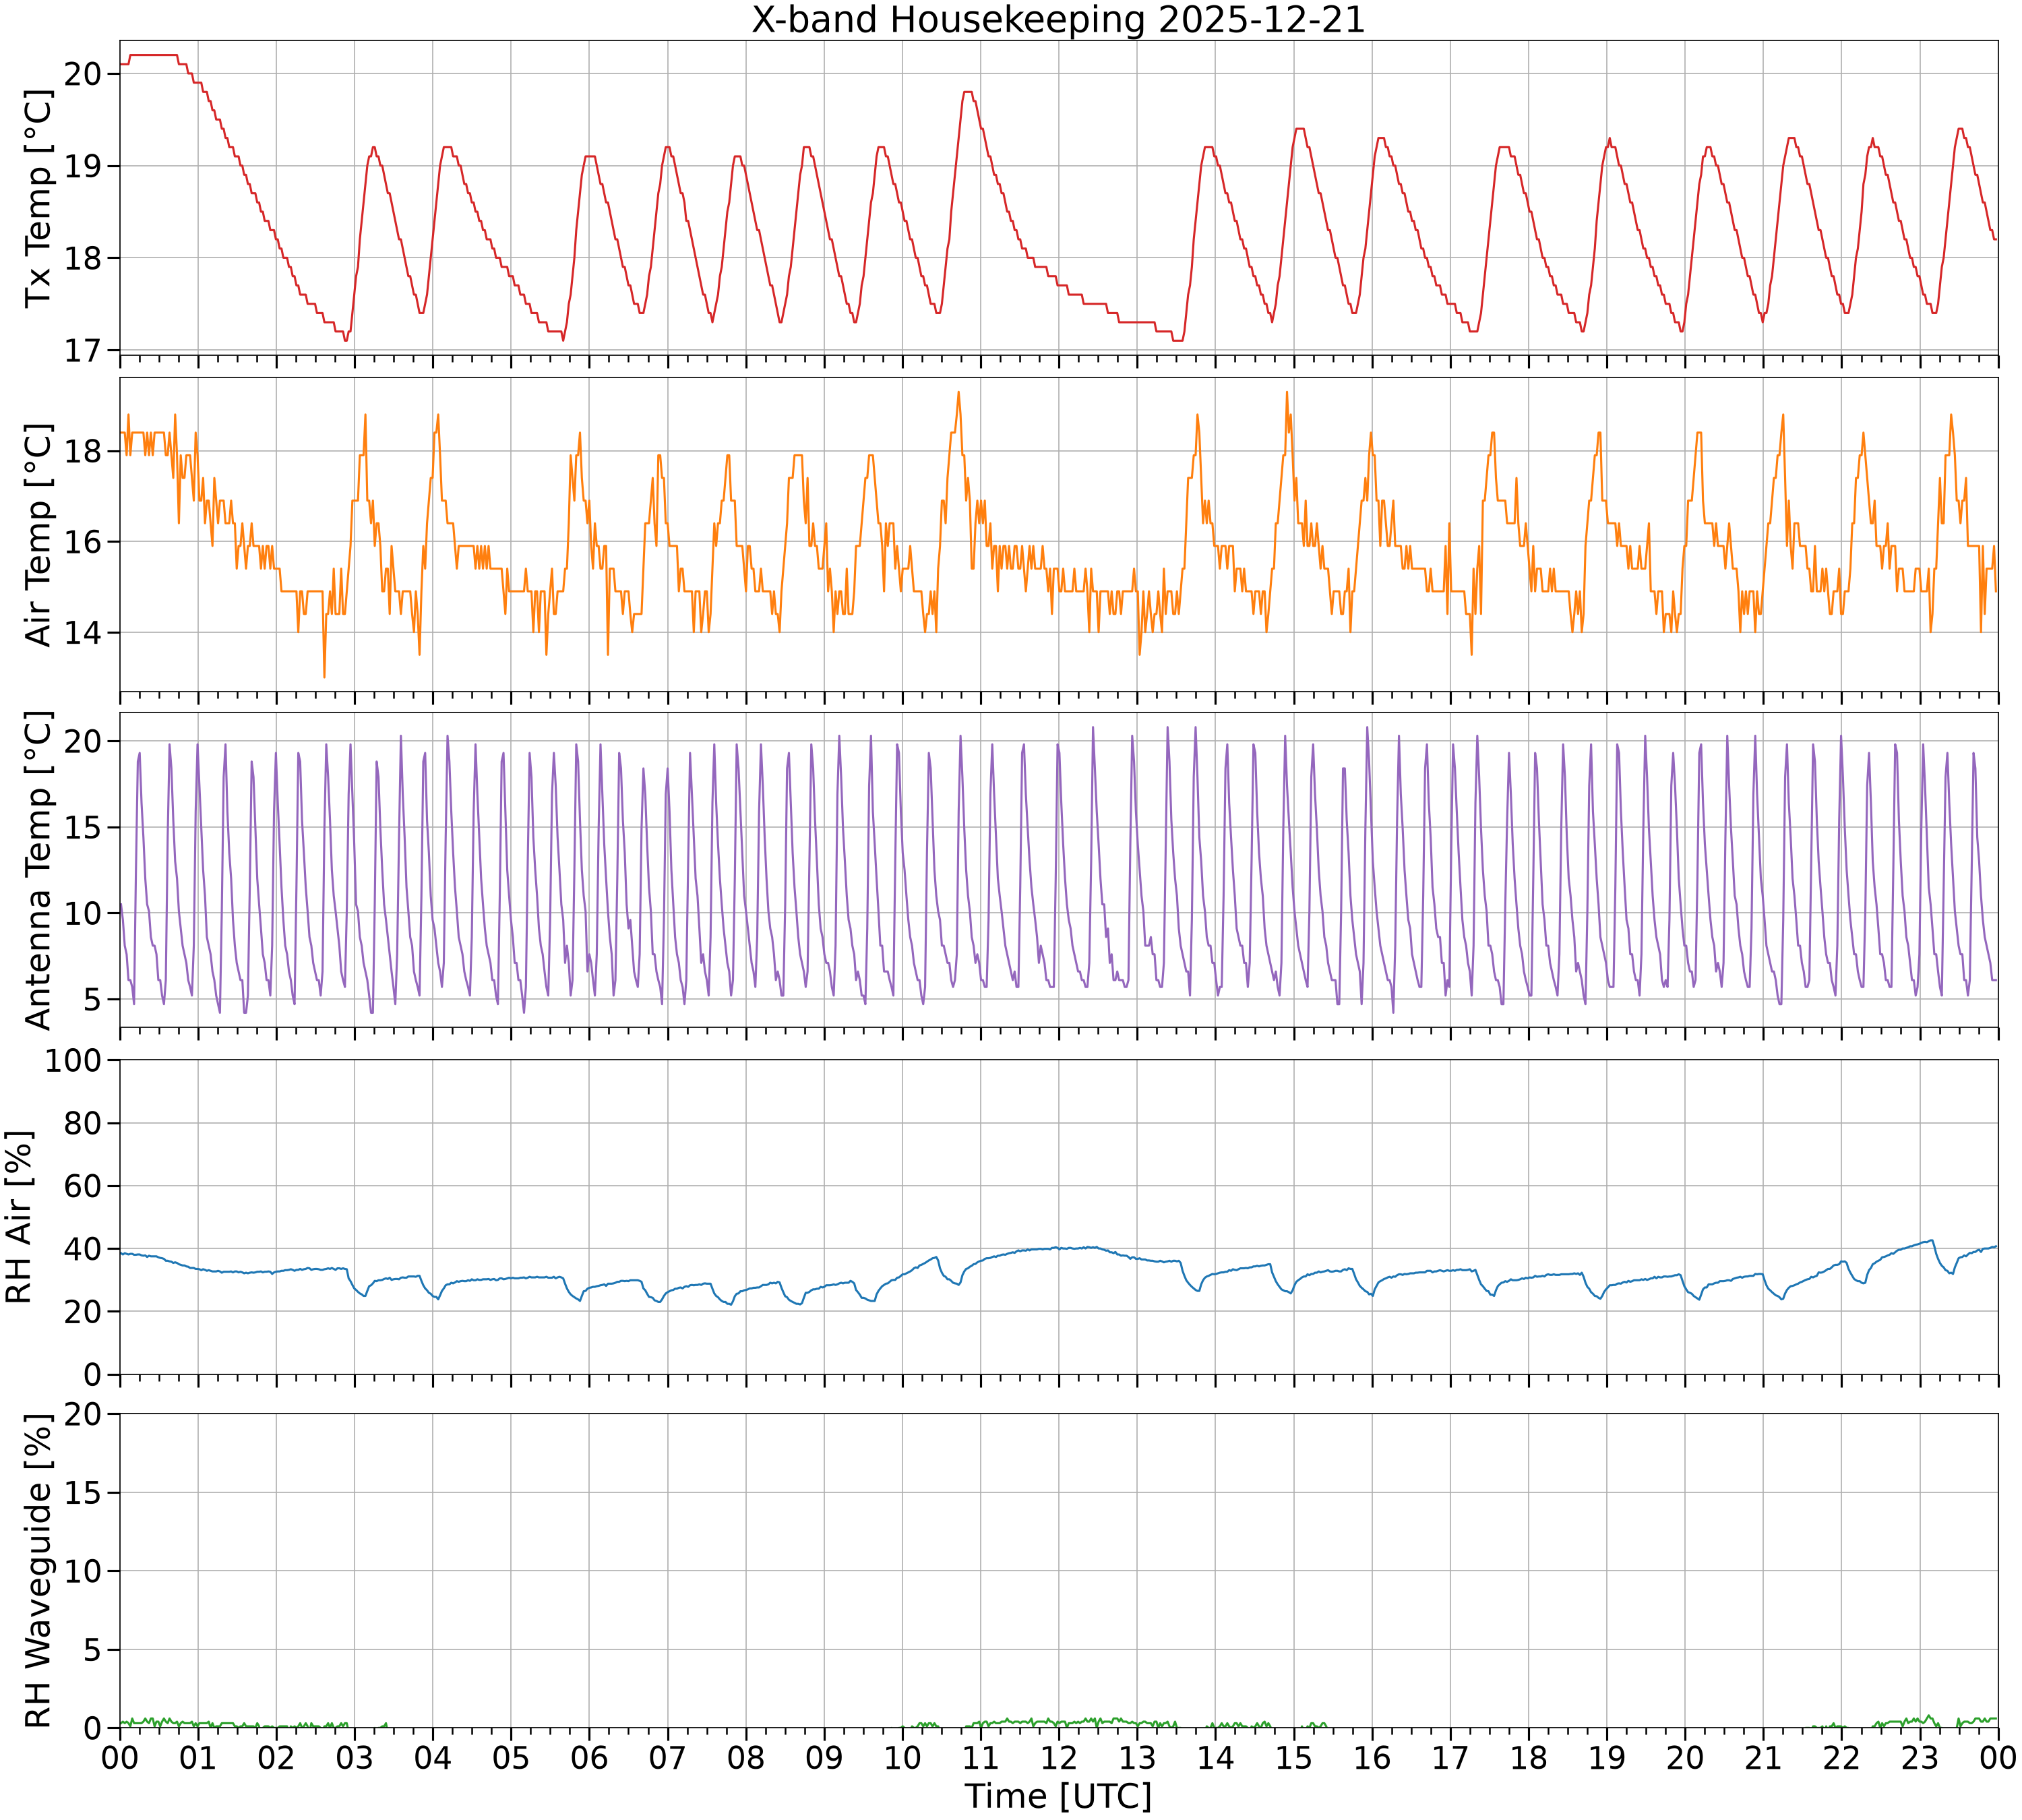
Task: Click the Time [UTC] x-axis label
Action: click(1058, 1796)
